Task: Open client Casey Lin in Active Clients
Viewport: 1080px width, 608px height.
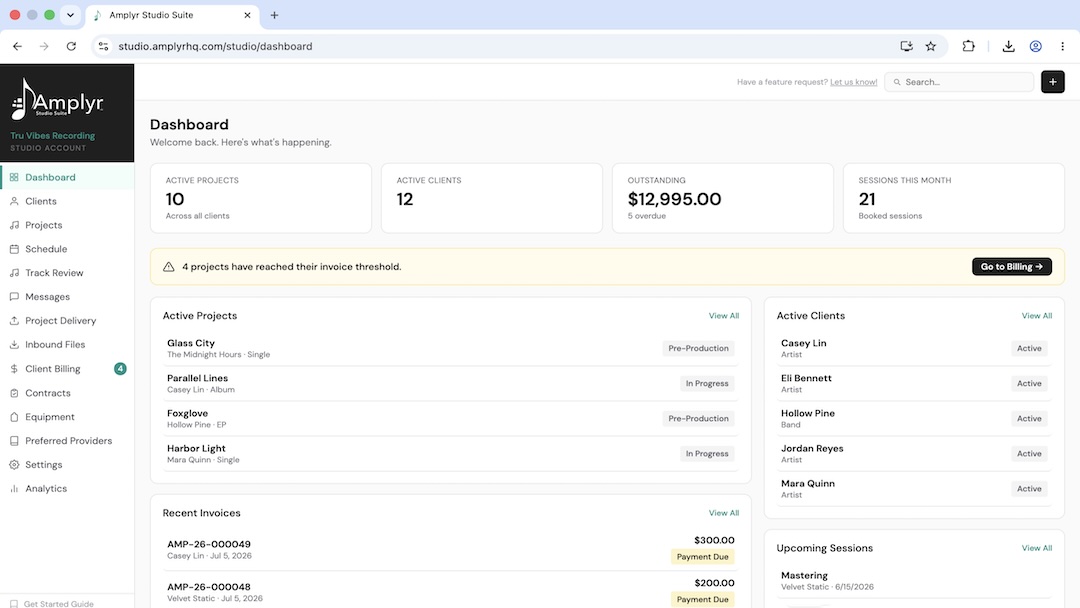Action: point(914,348)
